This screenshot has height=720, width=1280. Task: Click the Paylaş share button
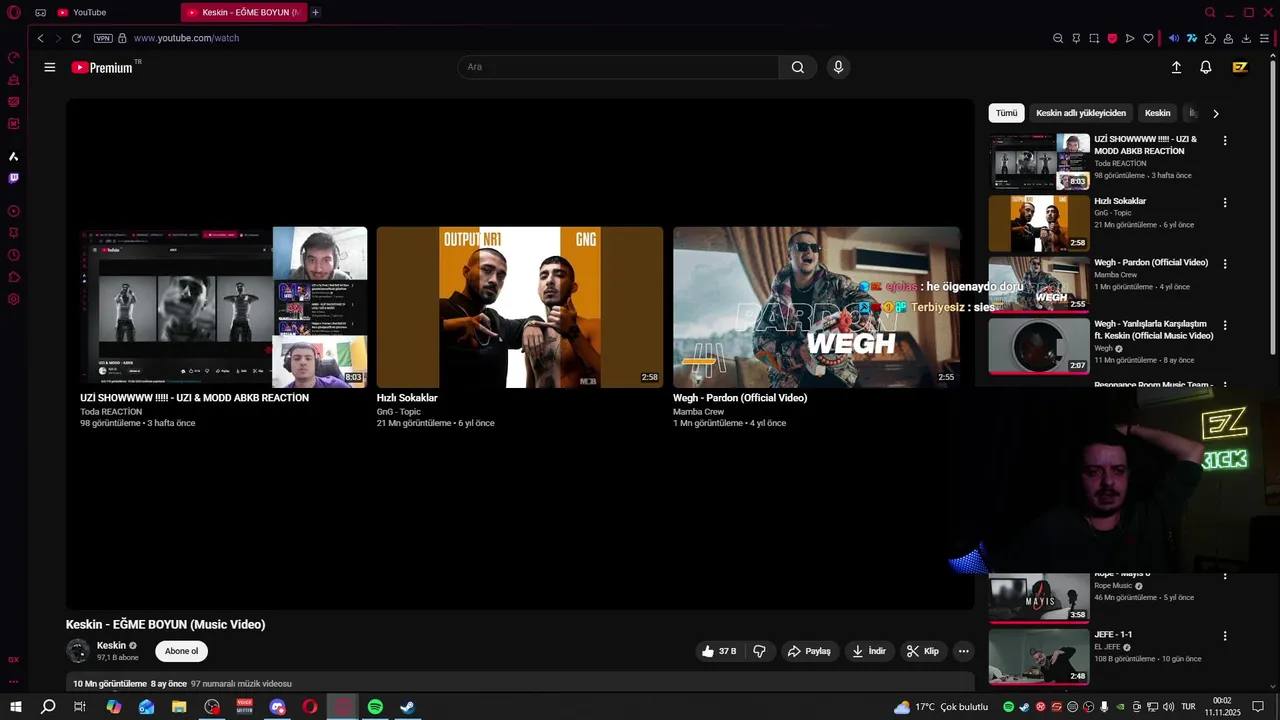click(809, 651)
